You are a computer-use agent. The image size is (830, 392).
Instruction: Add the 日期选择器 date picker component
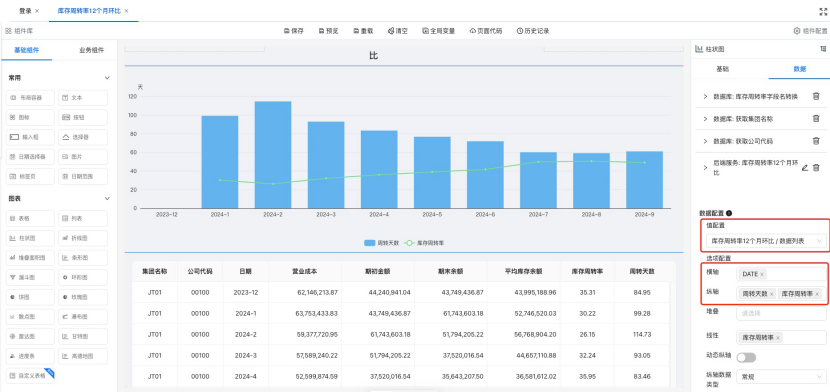(30, 157)
